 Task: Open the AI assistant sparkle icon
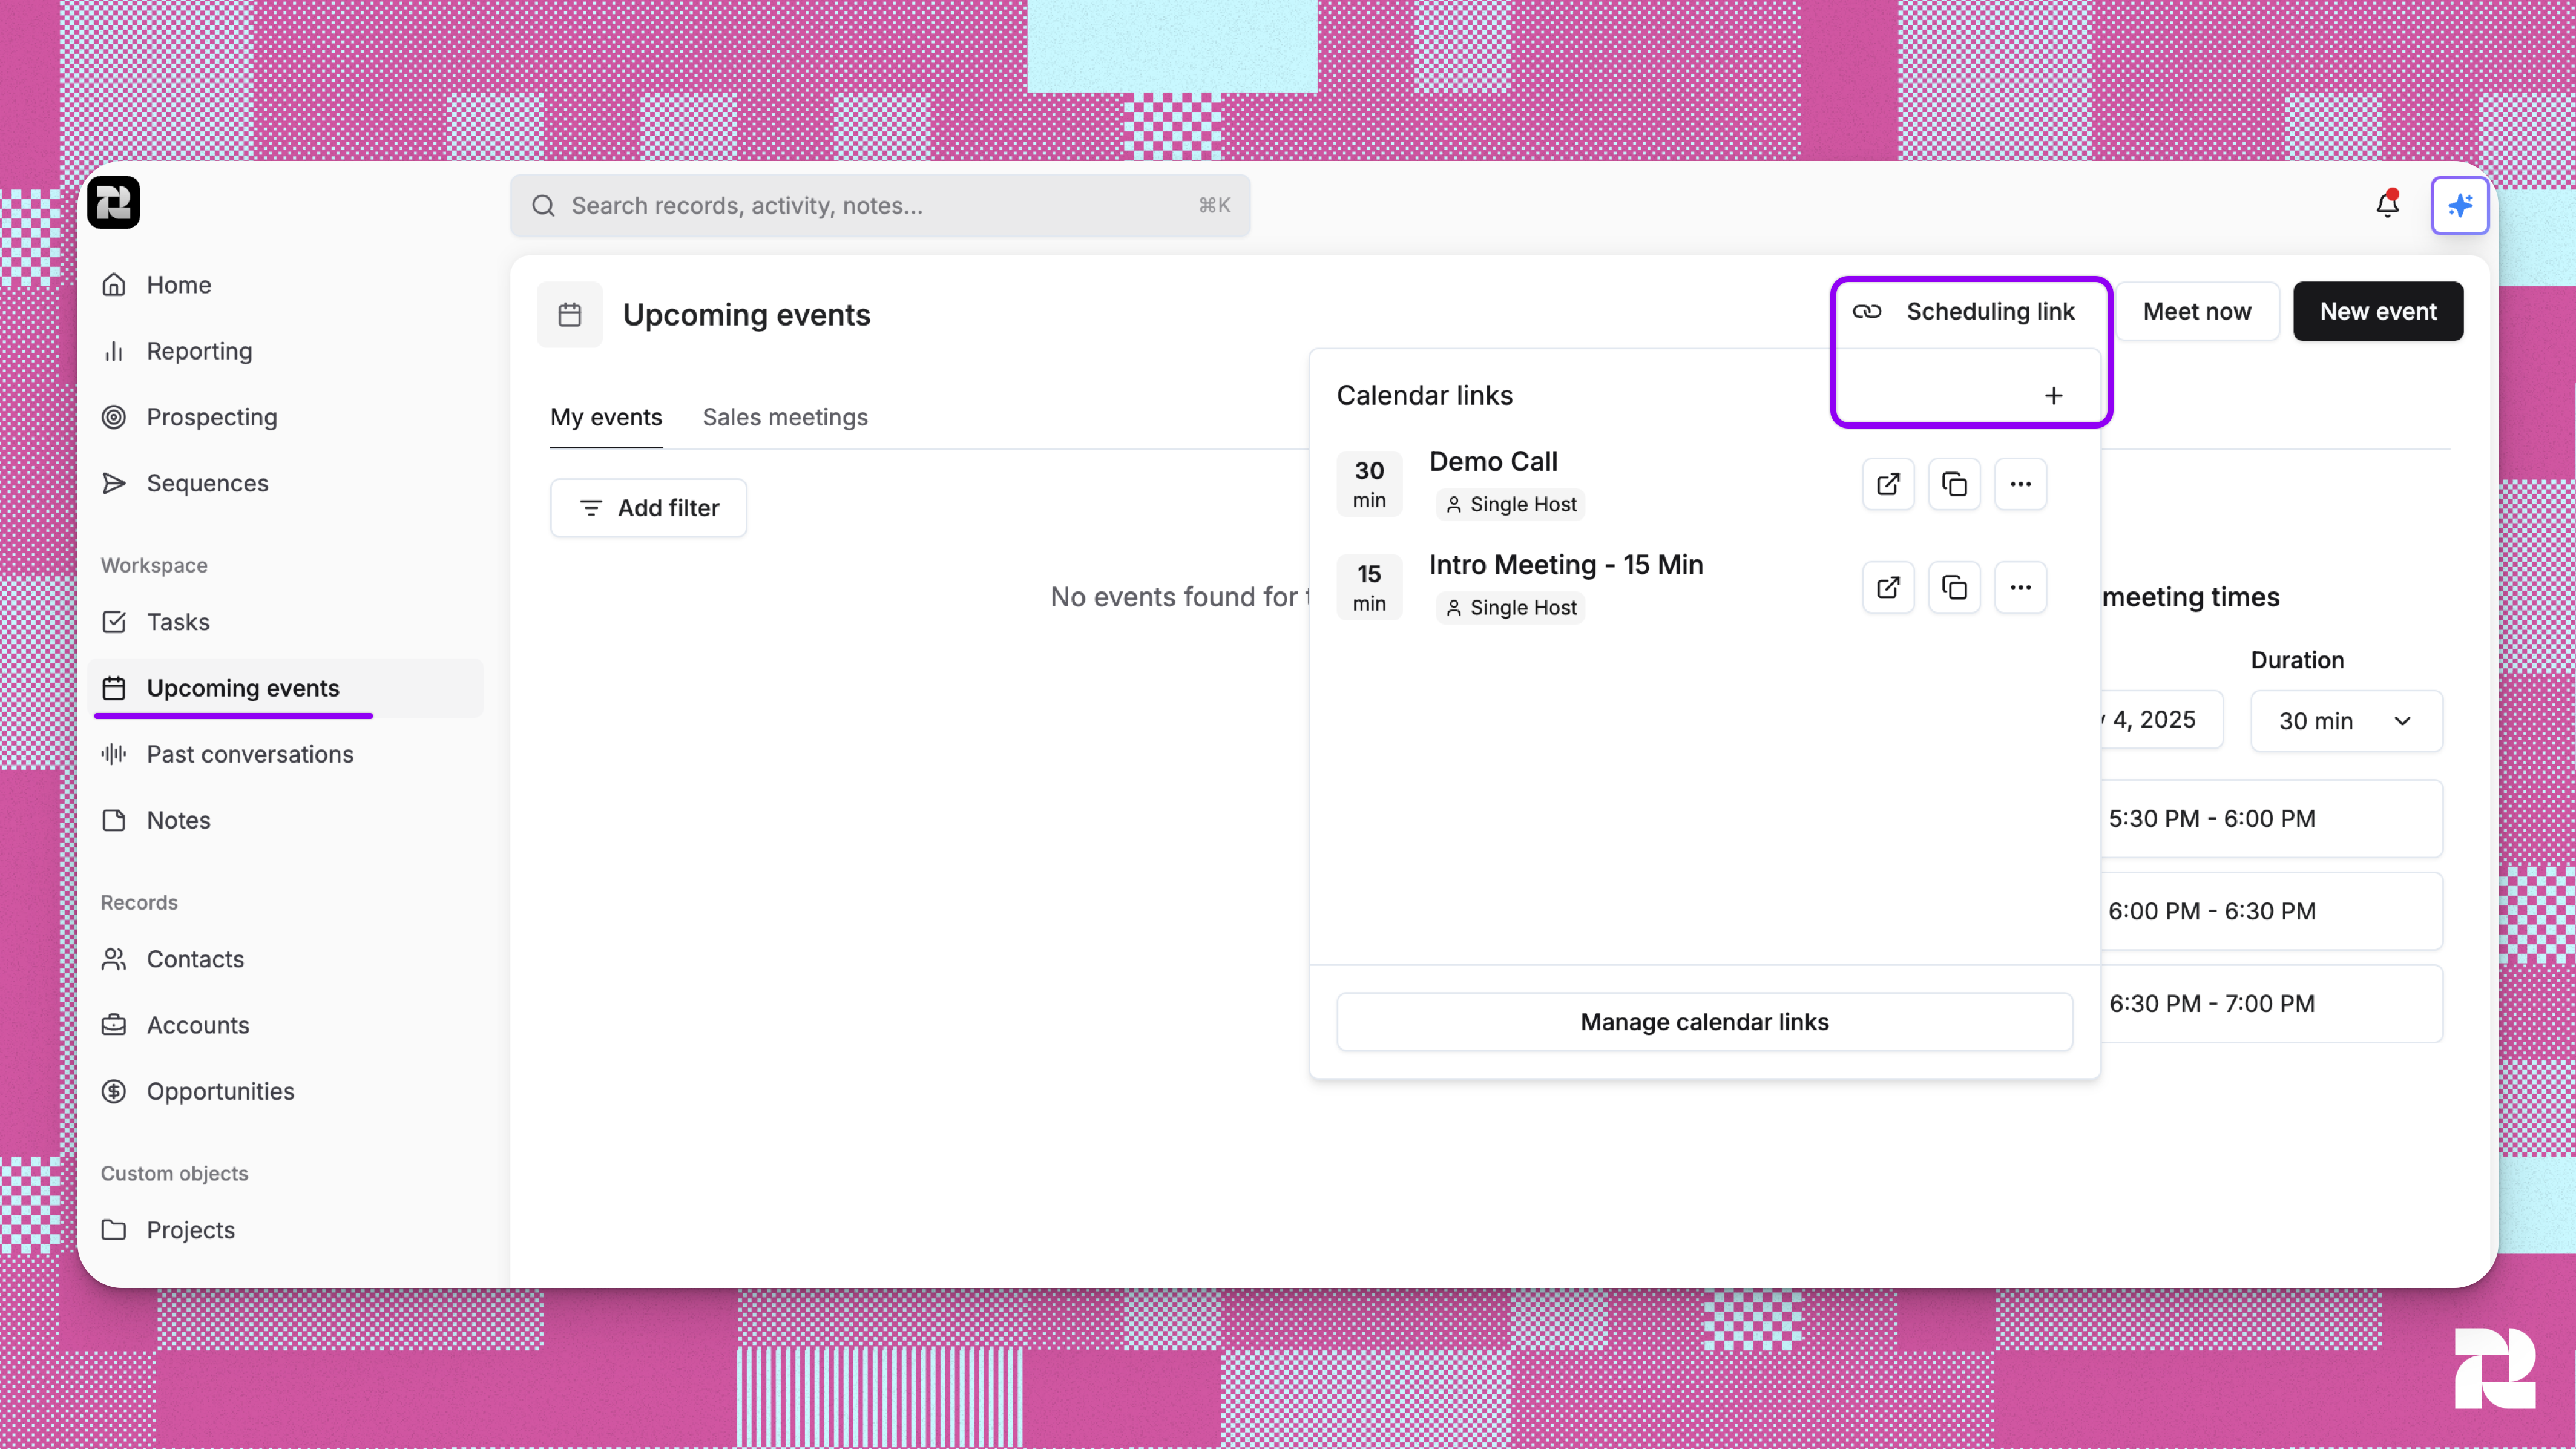click(2460, 205)
